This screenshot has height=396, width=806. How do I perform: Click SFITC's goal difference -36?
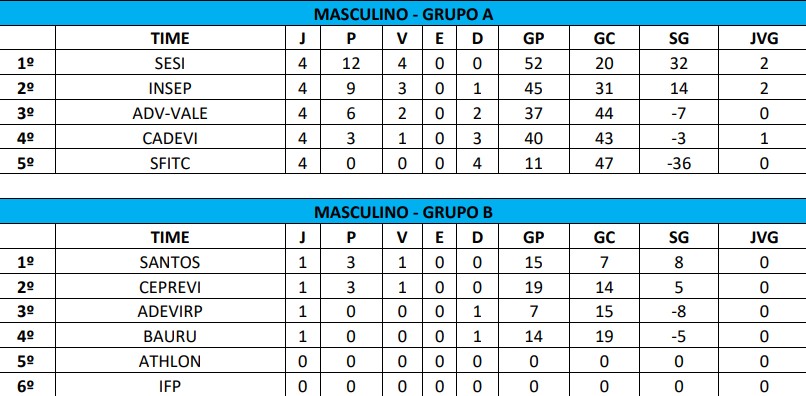point(679,163)
